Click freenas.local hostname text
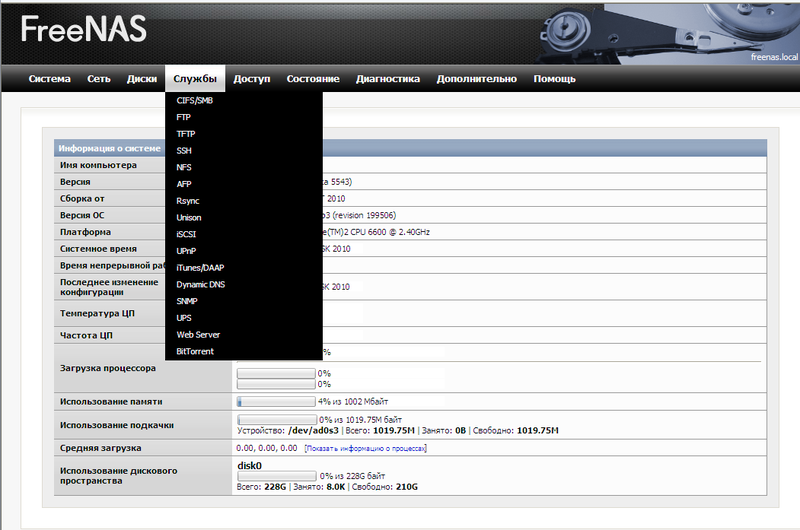Image resolution: width=800 pixels, height=530 pixels. coord(774,57)
